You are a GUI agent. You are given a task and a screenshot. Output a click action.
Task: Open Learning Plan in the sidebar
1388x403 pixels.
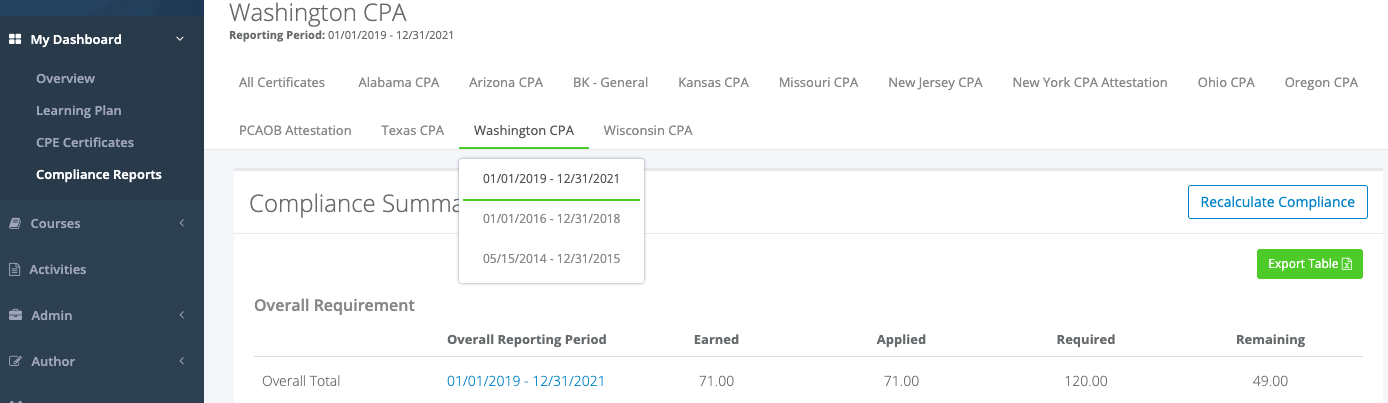78,111
